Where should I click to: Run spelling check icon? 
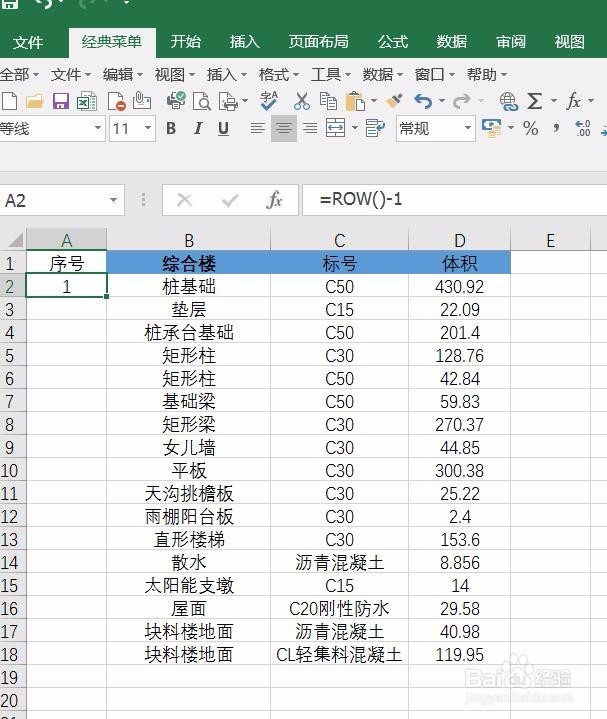click(x=269, y=101)
